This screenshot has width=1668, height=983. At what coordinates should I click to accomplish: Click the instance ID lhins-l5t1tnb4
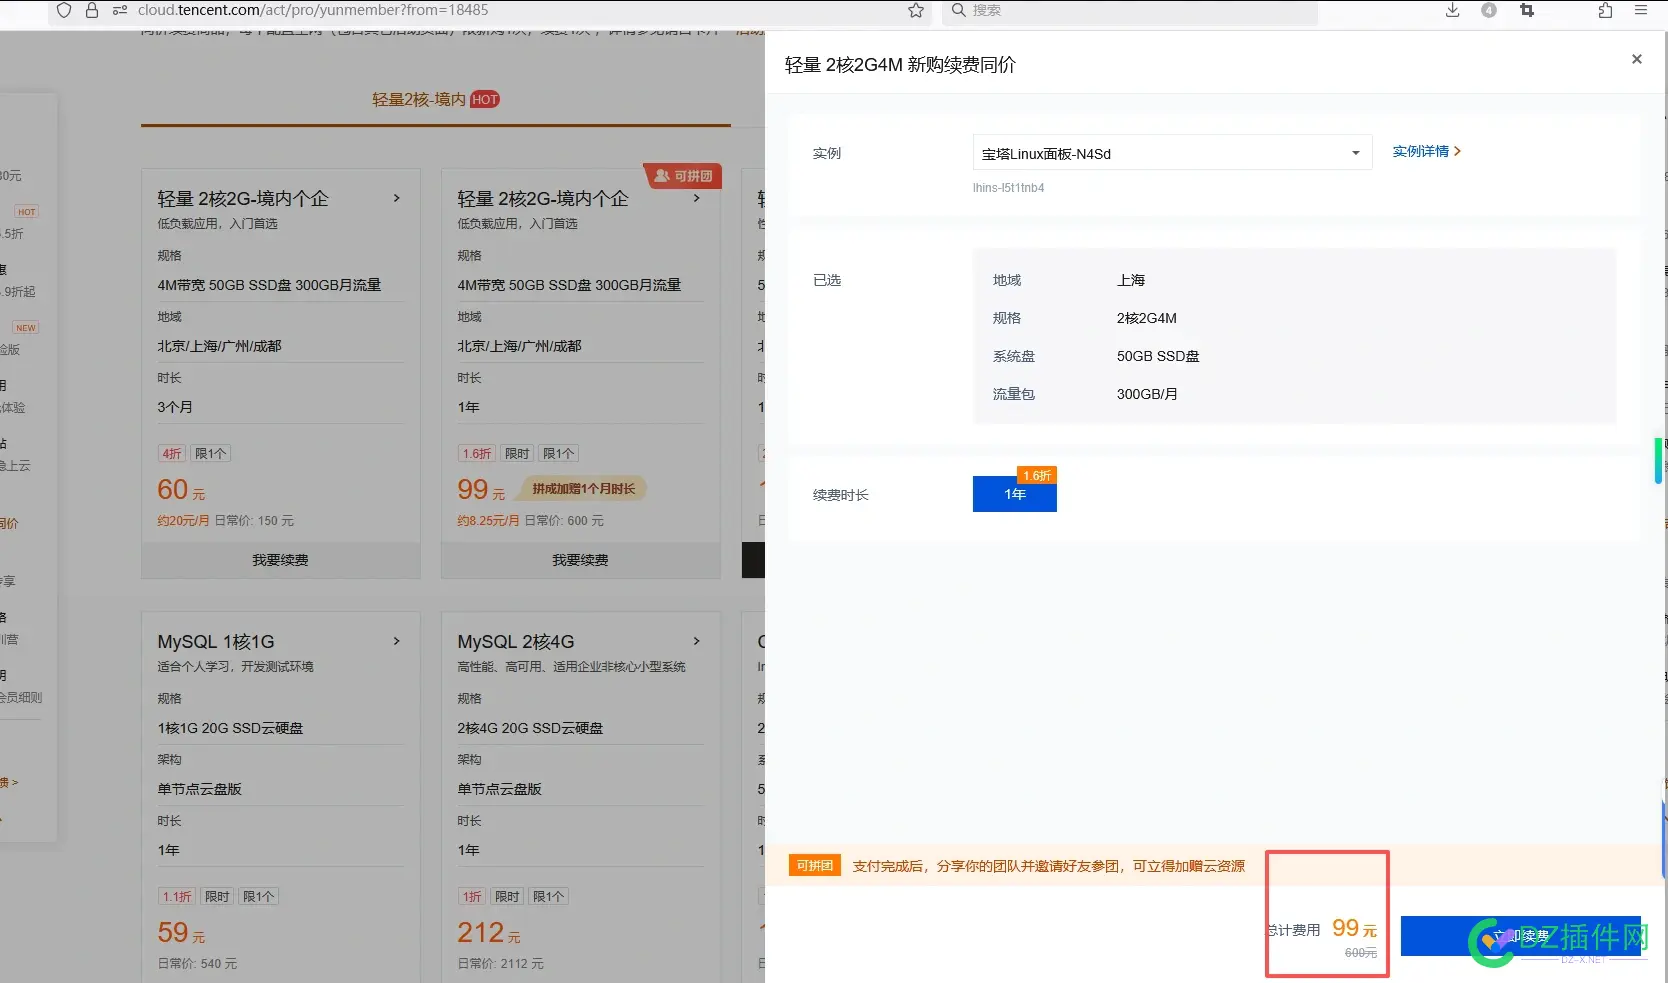click(1008, 187)
